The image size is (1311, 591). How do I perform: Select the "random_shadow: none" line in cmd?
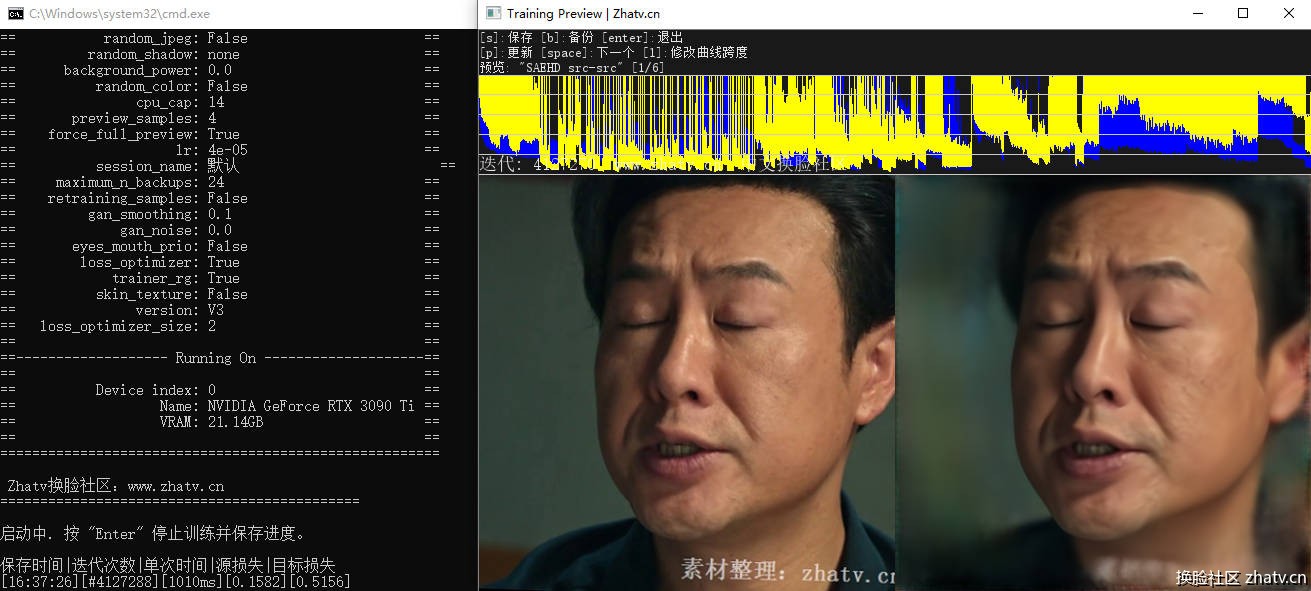click(163, 54)
